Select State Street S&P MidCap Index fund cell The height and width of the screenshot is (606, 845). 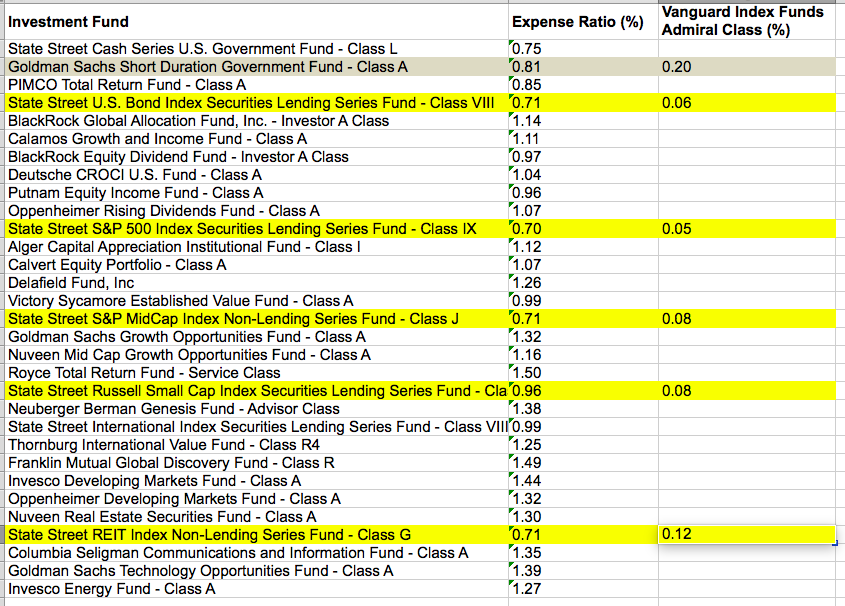click(x=257, y=319)
